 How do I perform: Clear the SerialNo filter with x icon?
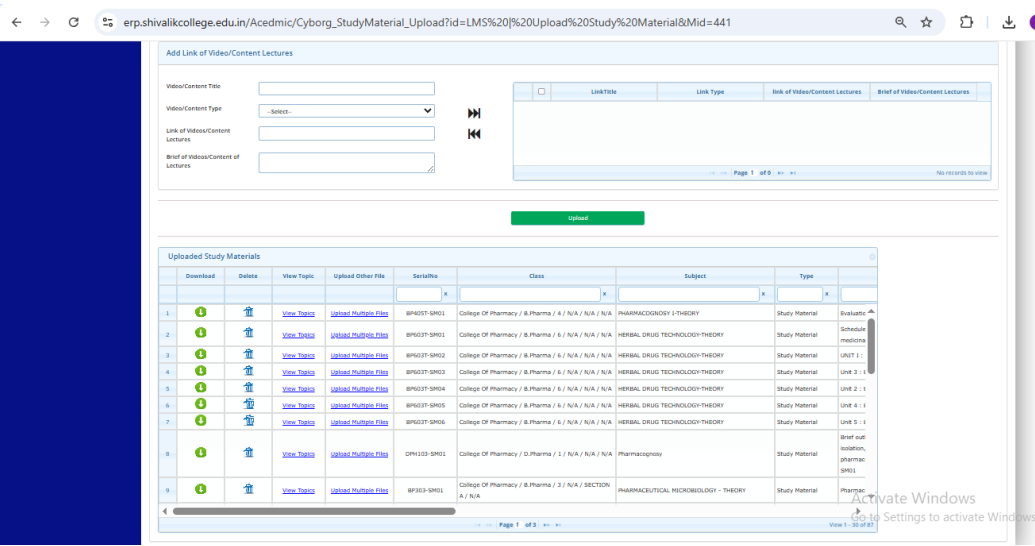pyautogui.click(x=445, y=294)
